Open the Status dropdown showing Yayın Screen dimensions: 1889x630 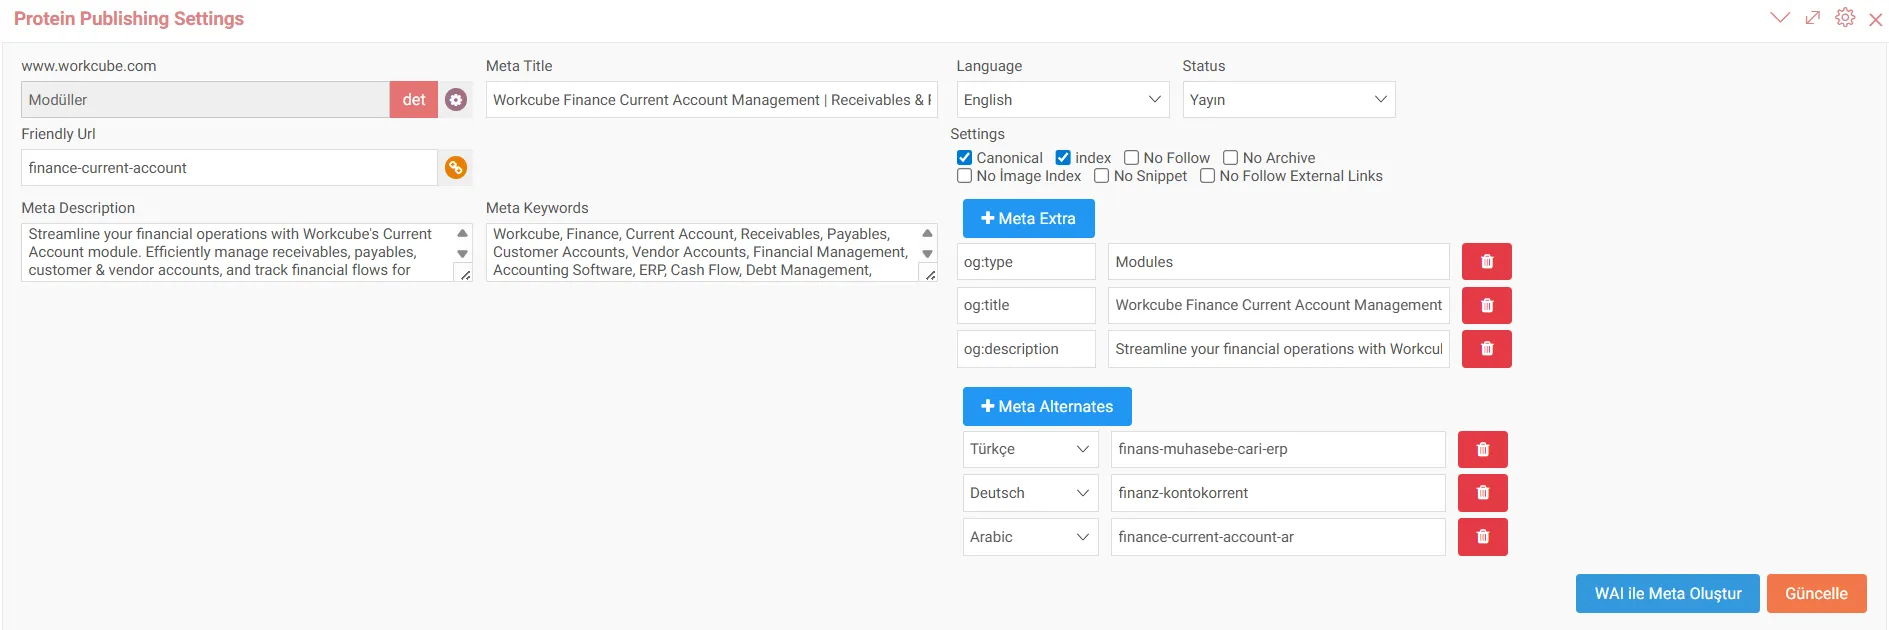[1288, 100]
